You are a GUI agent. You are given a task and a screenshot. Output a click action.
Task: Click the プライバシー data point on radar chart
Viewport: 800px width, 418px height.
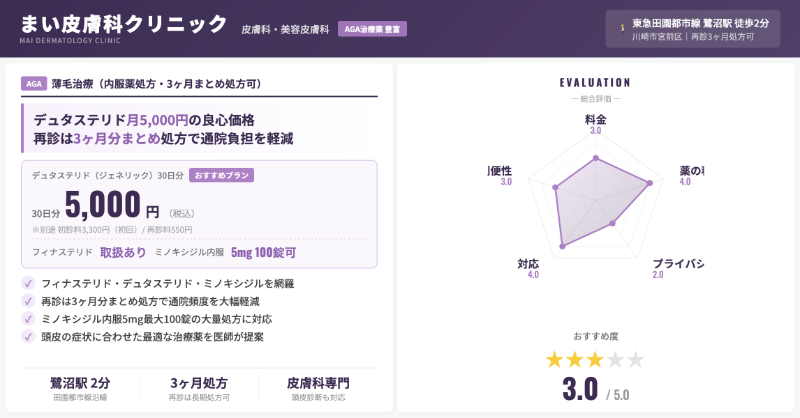[614, 223]
